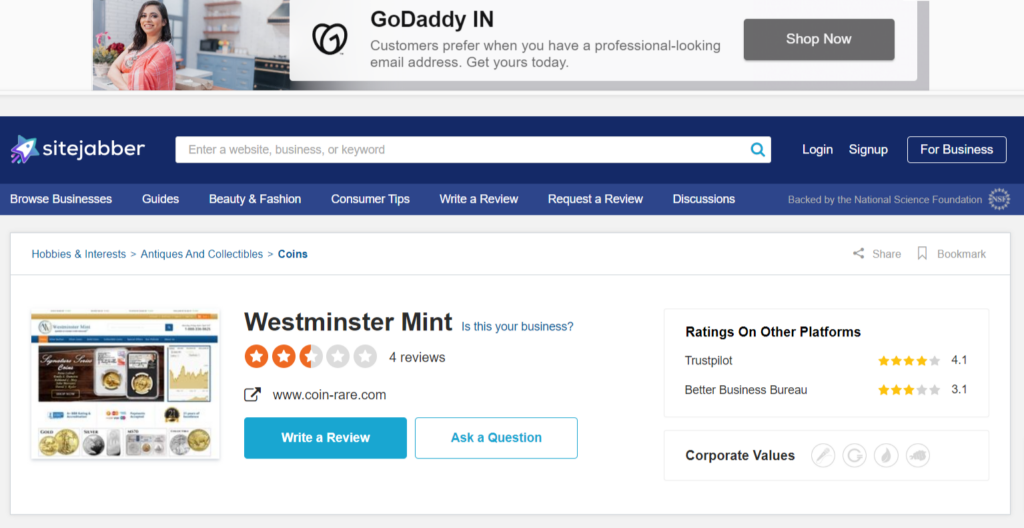Viewport: 1024px width, 528px height.
Task: Open the Guides menu item
Action: pyautogui.click(x=161, y=199)
